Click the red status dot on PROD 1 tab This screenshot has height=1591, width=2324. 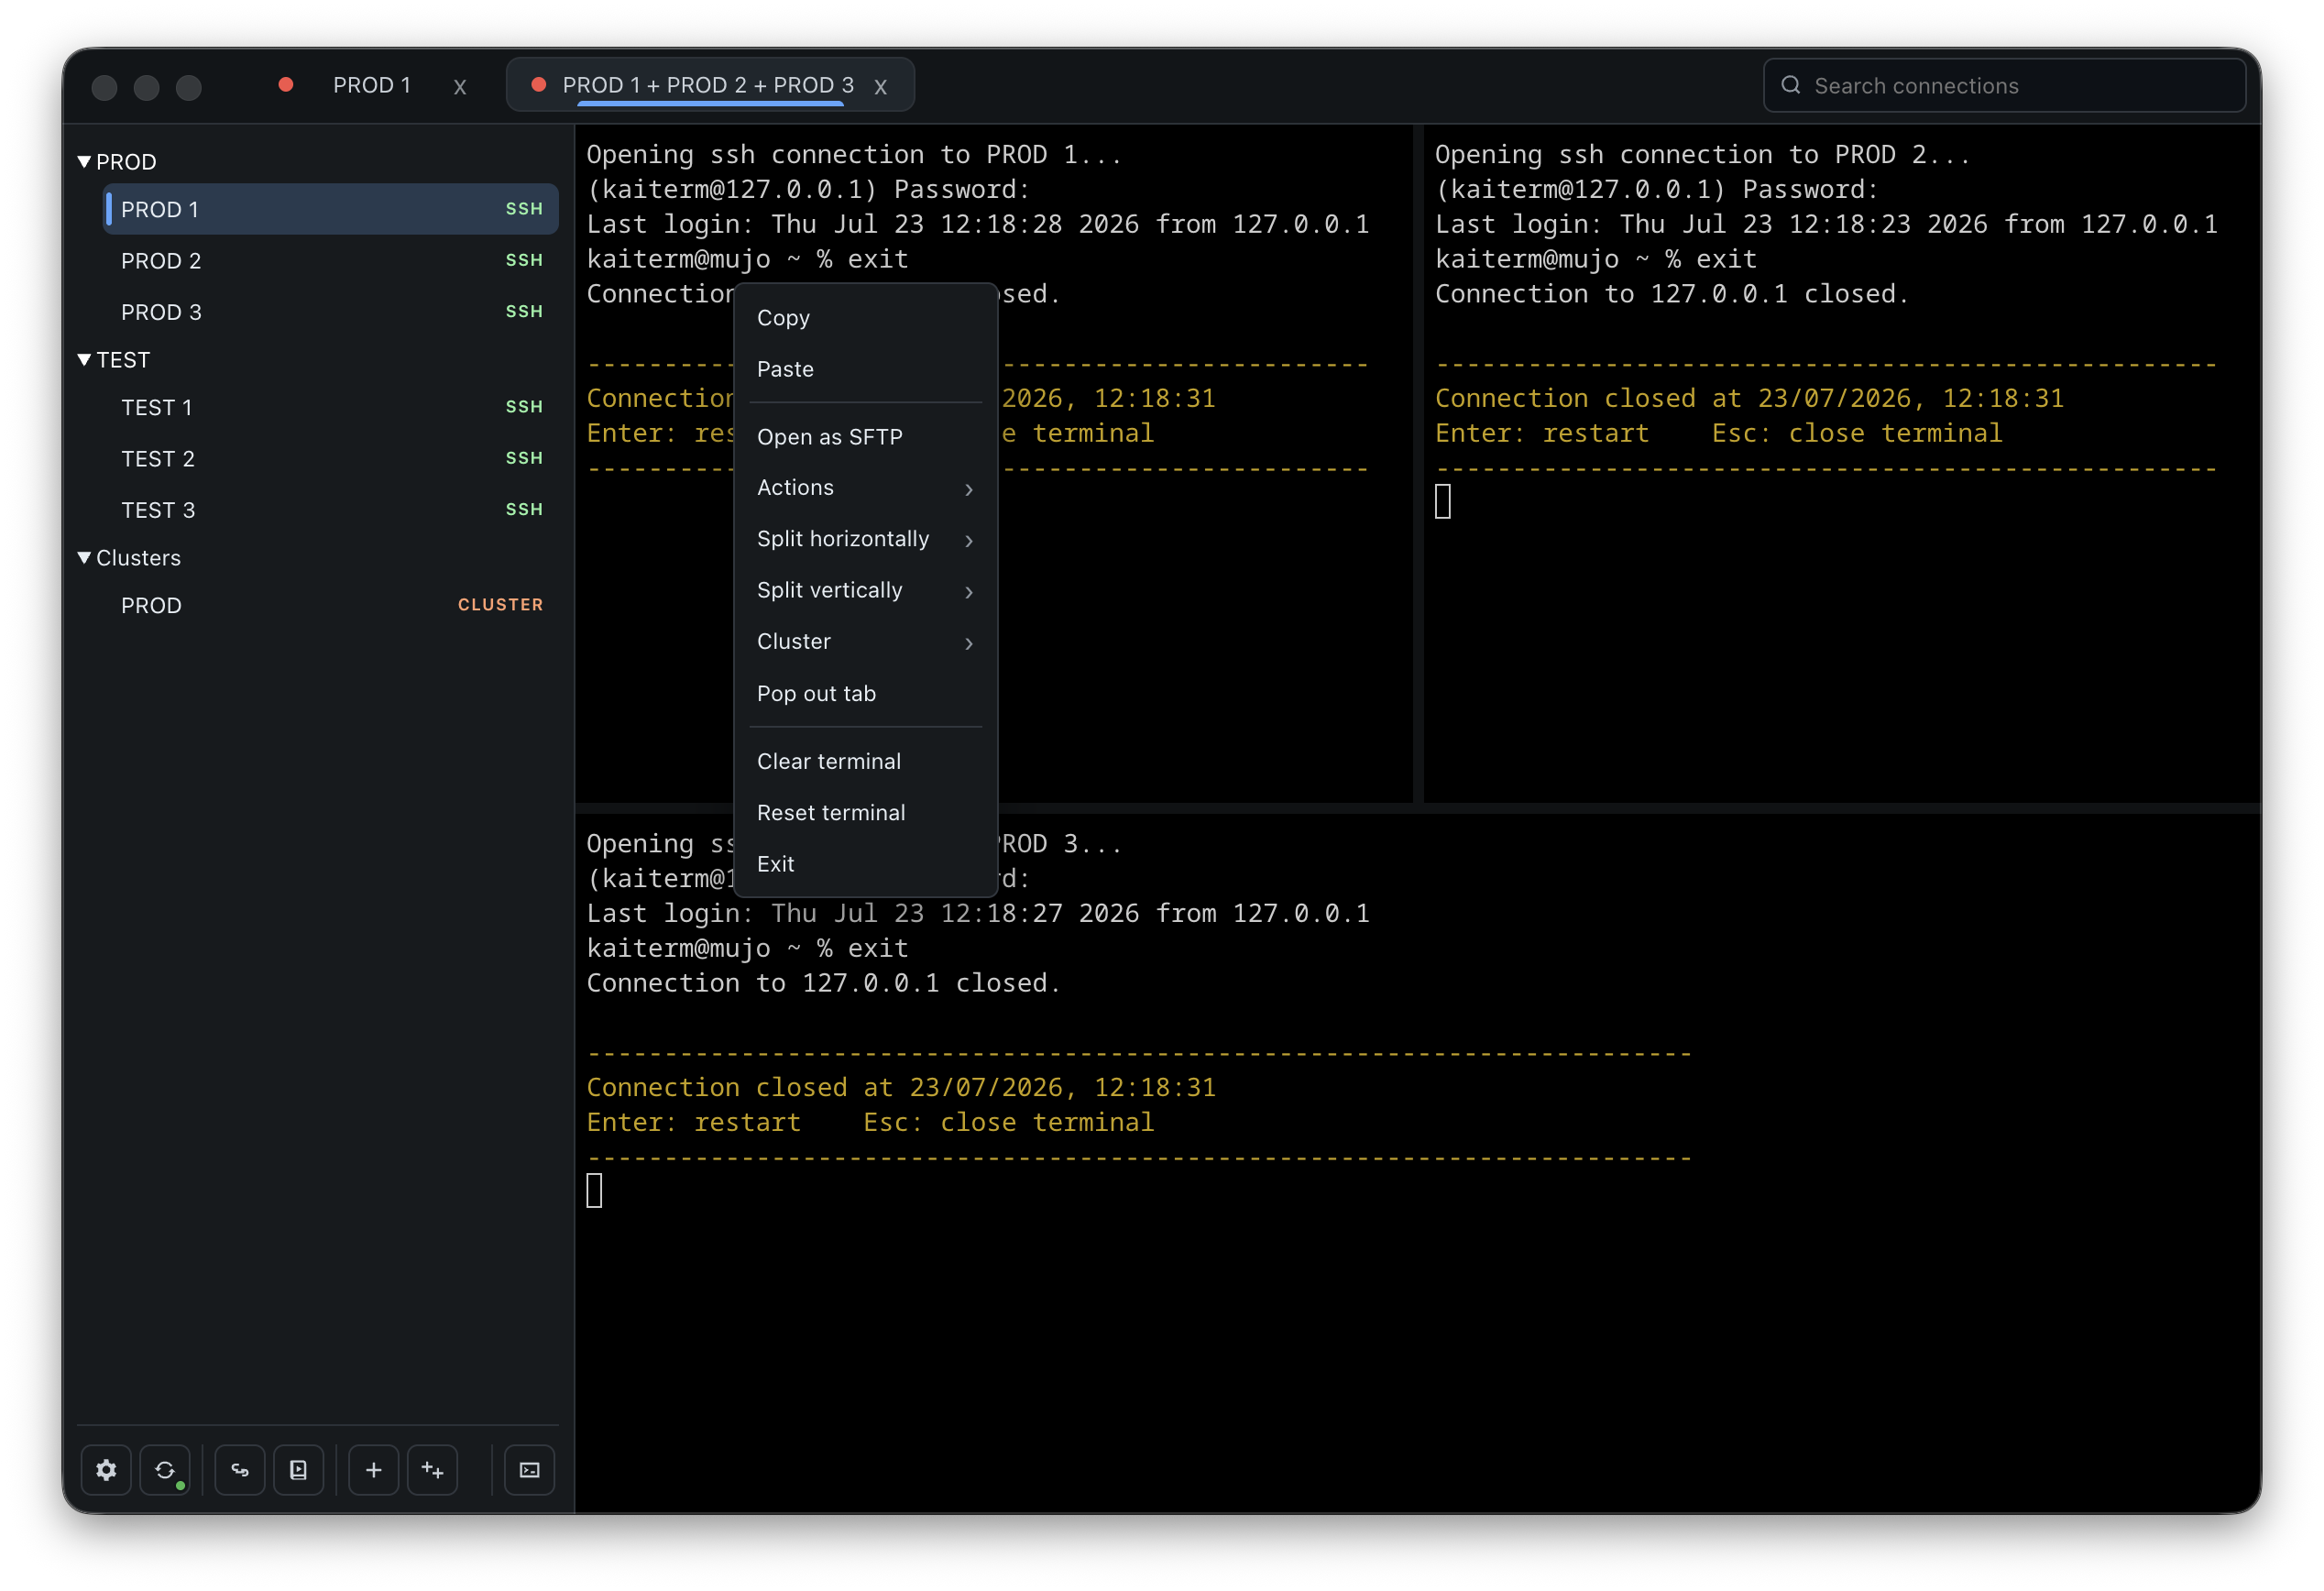pos(286,85)
